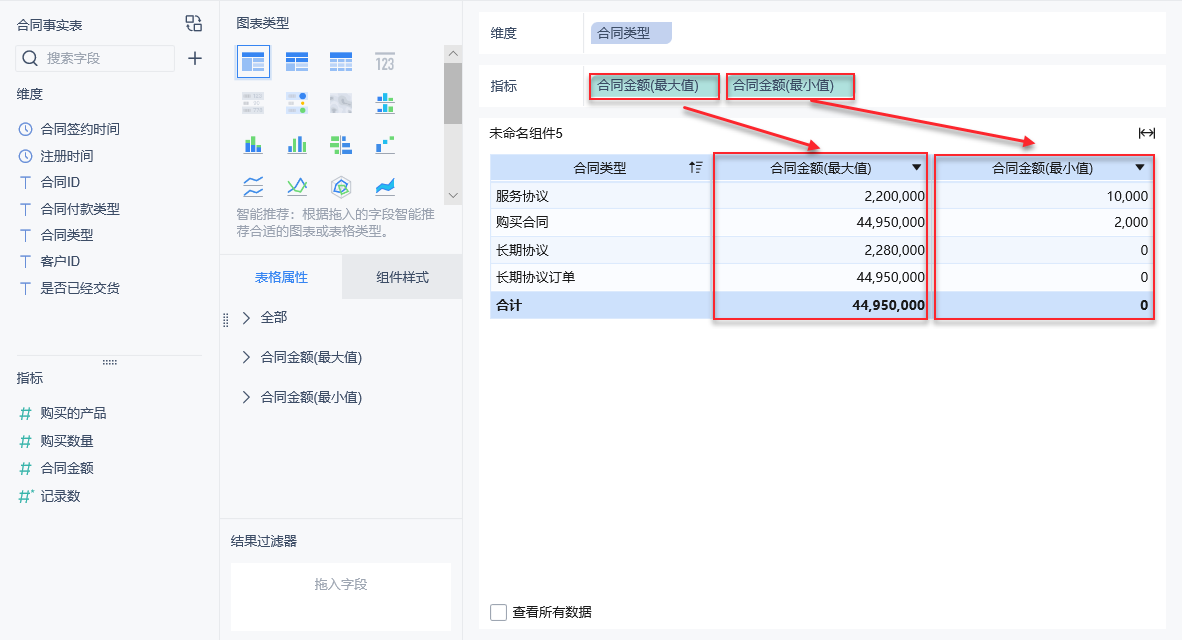The width and height of the screenshot is (1182, 640).
Task: Select the 合同付款类型 dimension field
Action: [x=80, y=209]
